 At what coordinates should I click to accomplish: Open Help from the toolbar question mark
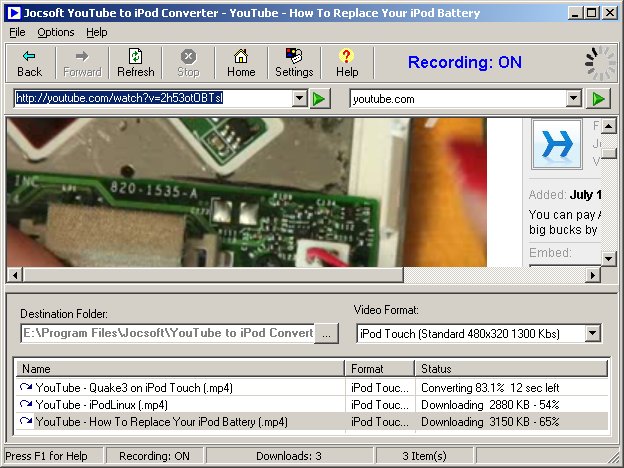tap(347, 63)
